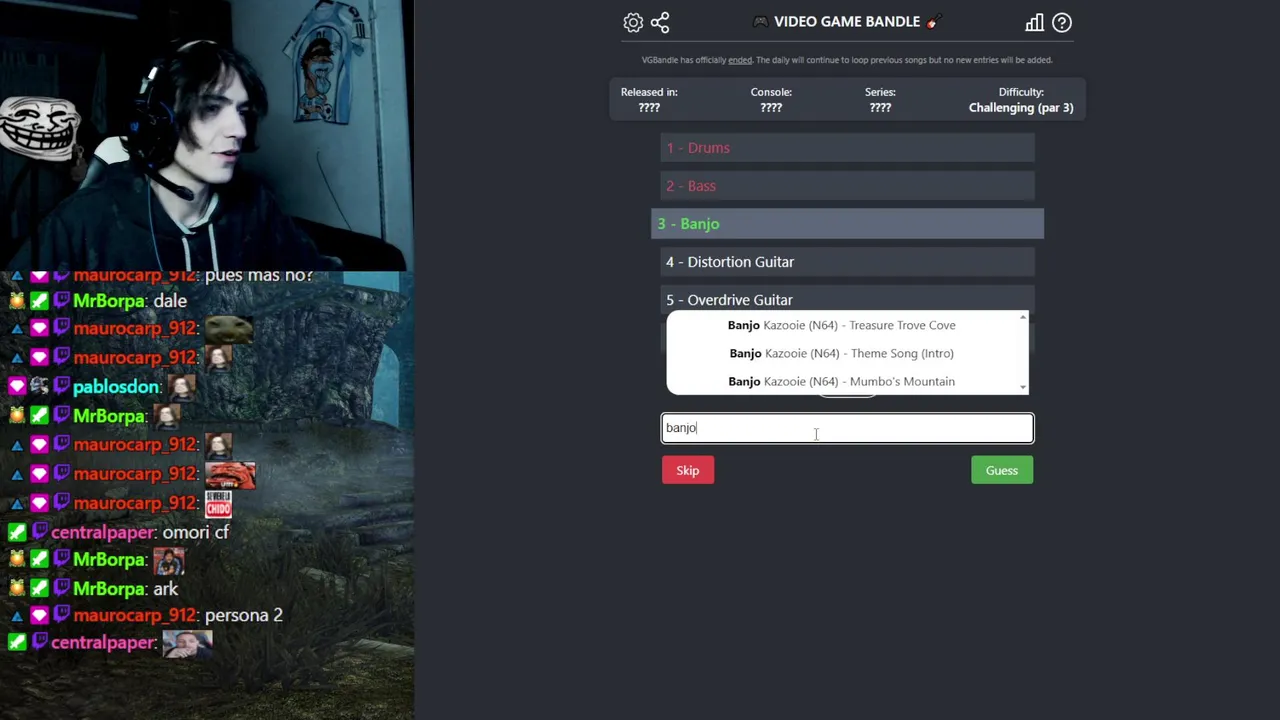Click the "Series:" hint label
The height and width of the screenshot is (720, 1280).
(x=880, y=92)
